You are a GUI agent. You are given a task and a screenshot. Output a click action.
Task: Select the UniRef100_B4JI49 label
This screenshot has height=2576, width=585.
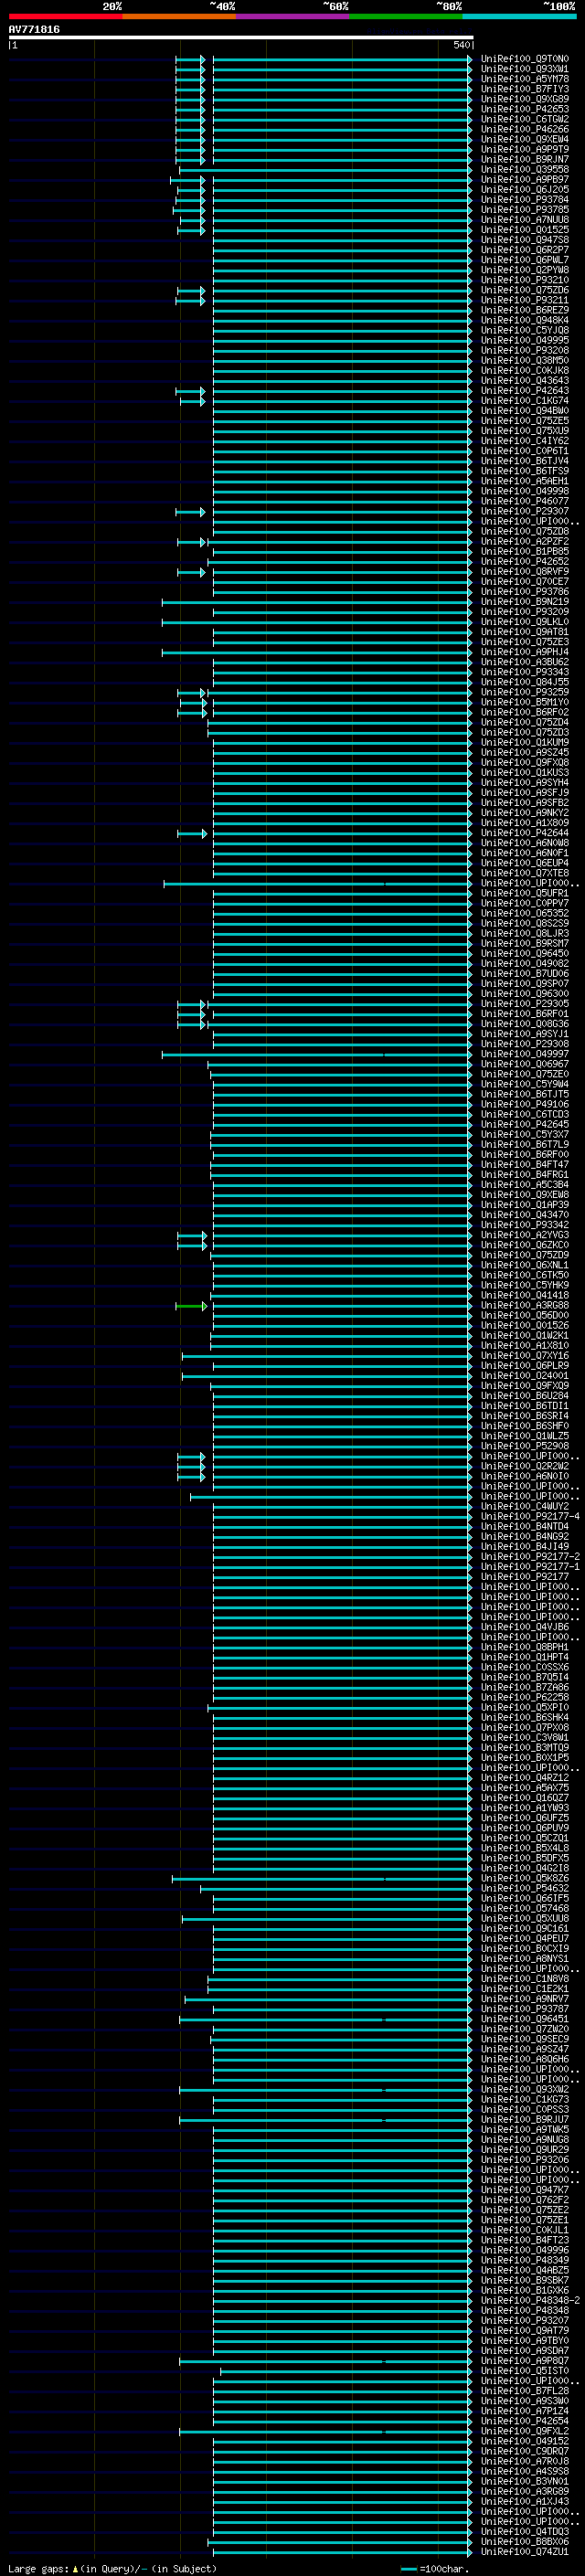tap(524, 1546)
